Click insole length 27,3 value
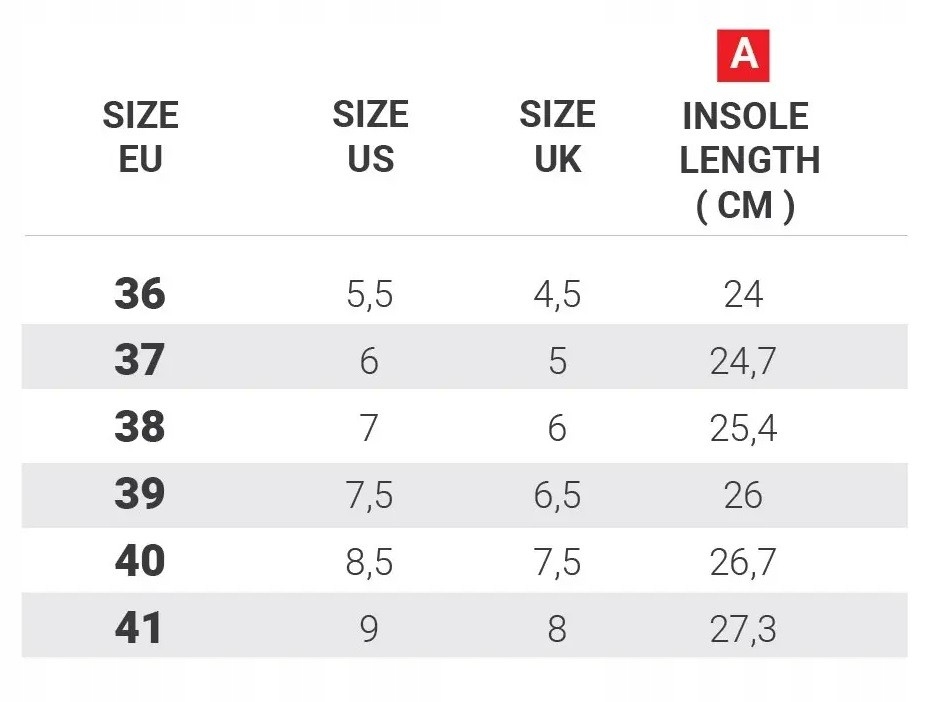Viewport: 930px width, 702px height. point(743,630)
